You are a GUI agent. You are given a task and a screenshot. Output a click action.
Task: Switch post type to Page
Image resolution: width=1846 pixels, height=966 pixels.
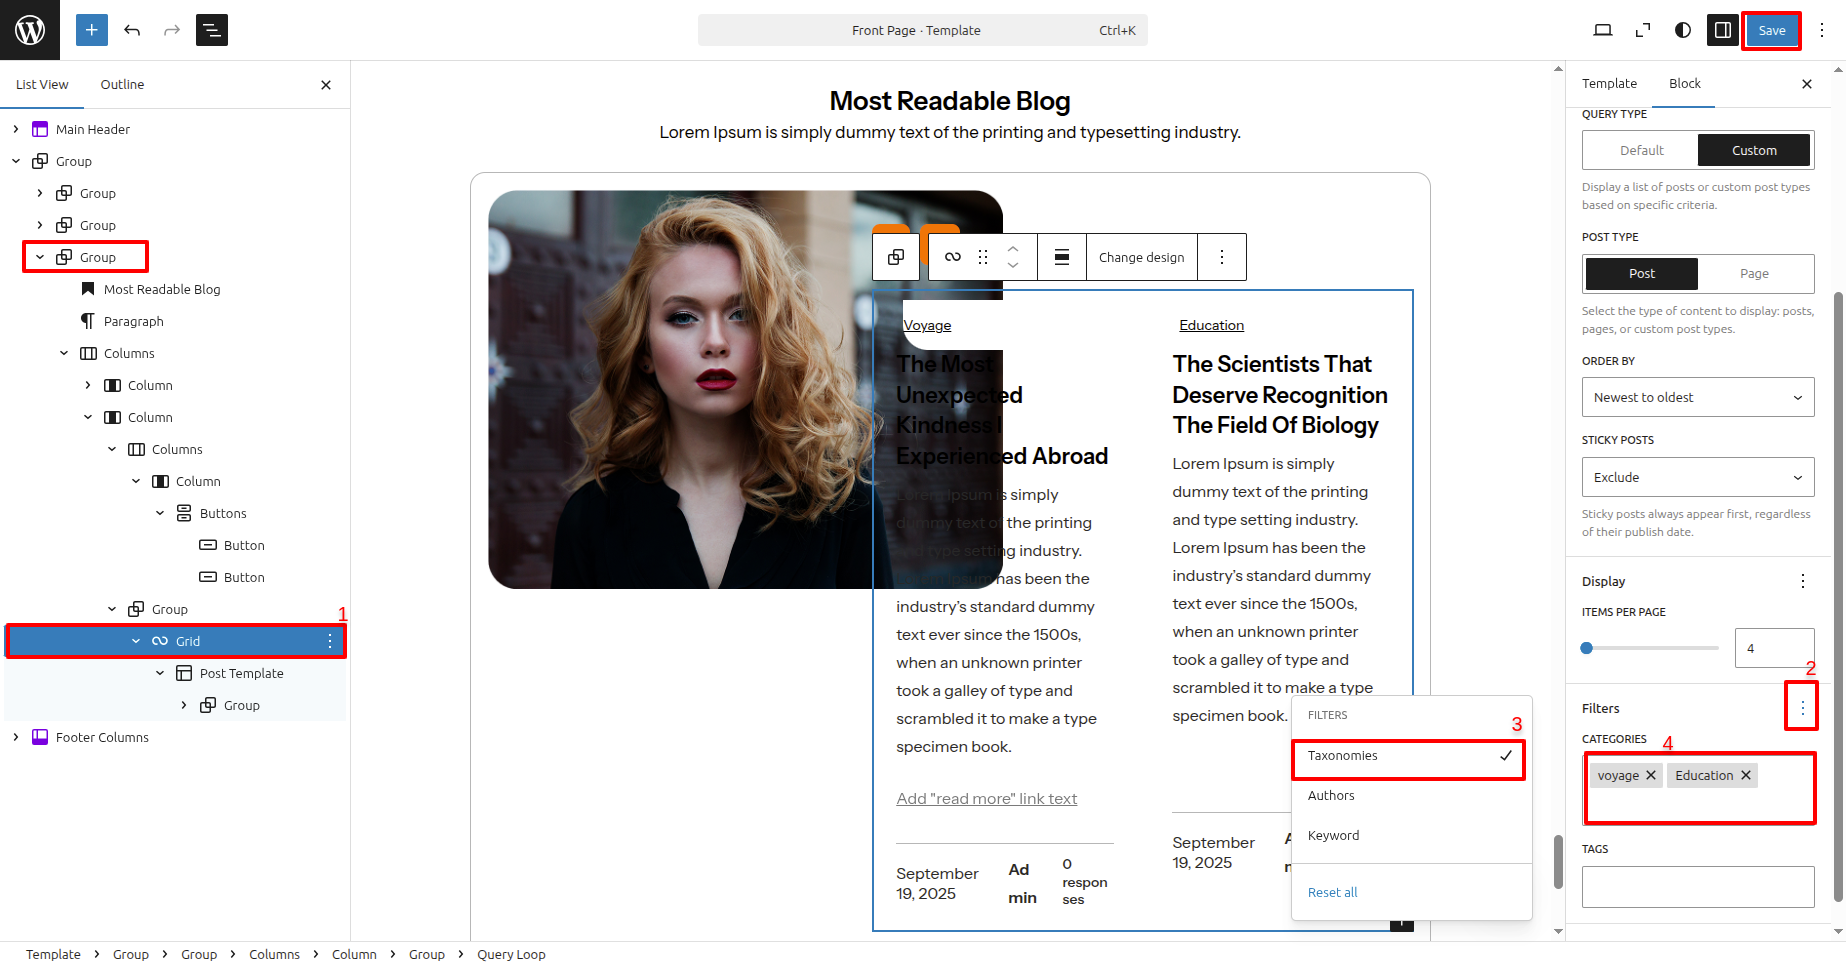click(x=1754, y=274)
